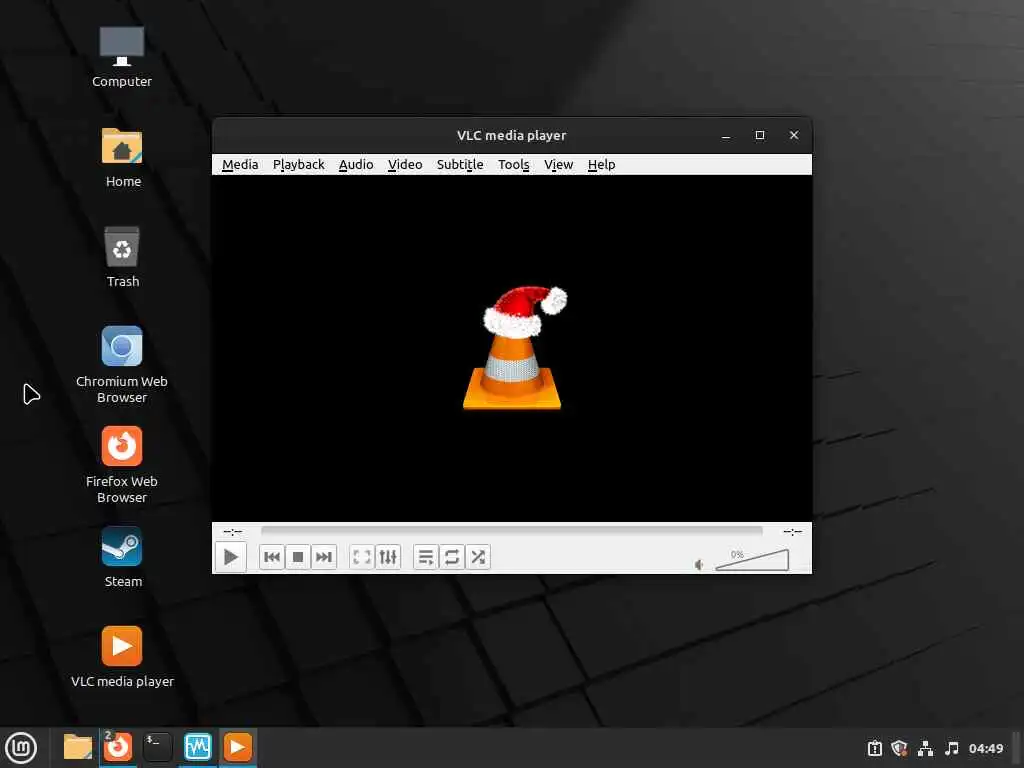This screenshot has width=1024, height=768.
Task: Set volume on the VLC volume slider
Action: pyautogui.click(x=752, y=560)
